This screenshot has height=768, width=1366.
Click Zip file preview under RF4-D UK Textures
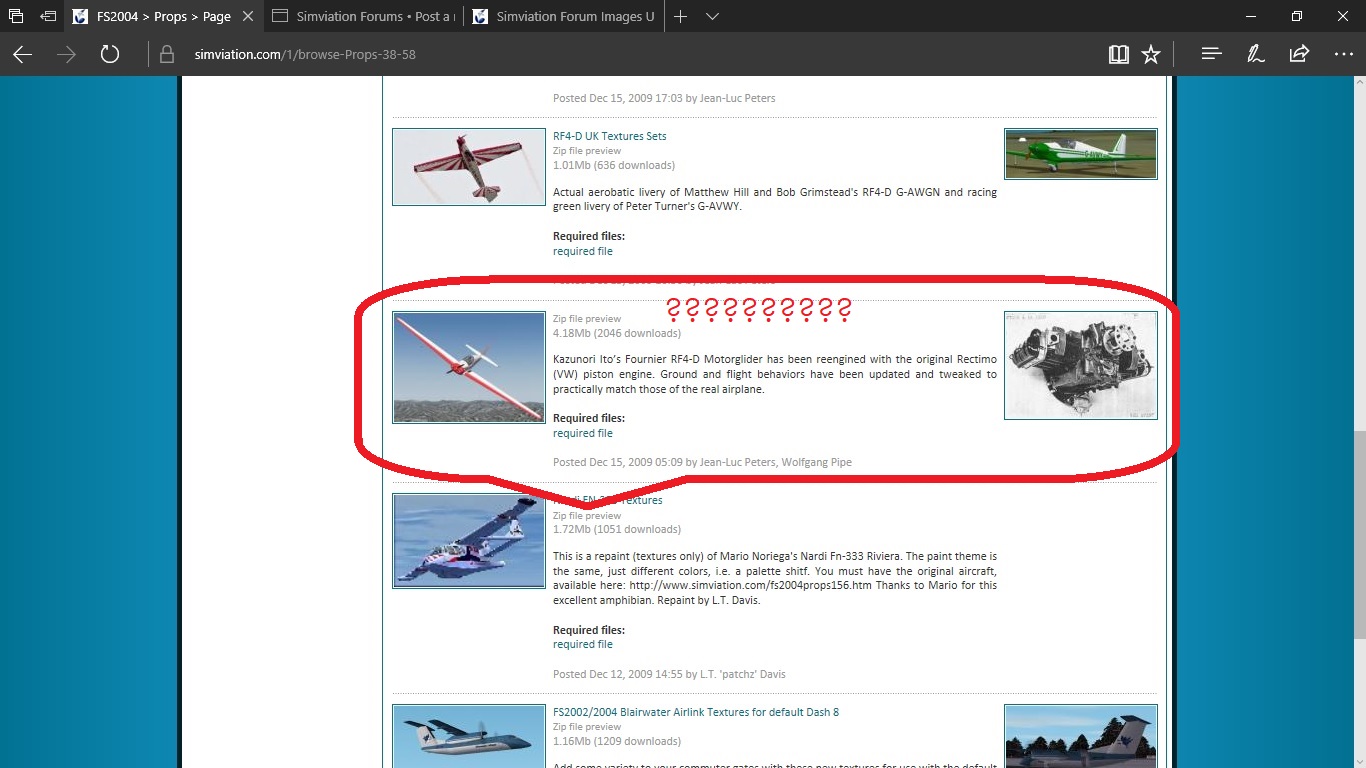(x=587, y=151)
